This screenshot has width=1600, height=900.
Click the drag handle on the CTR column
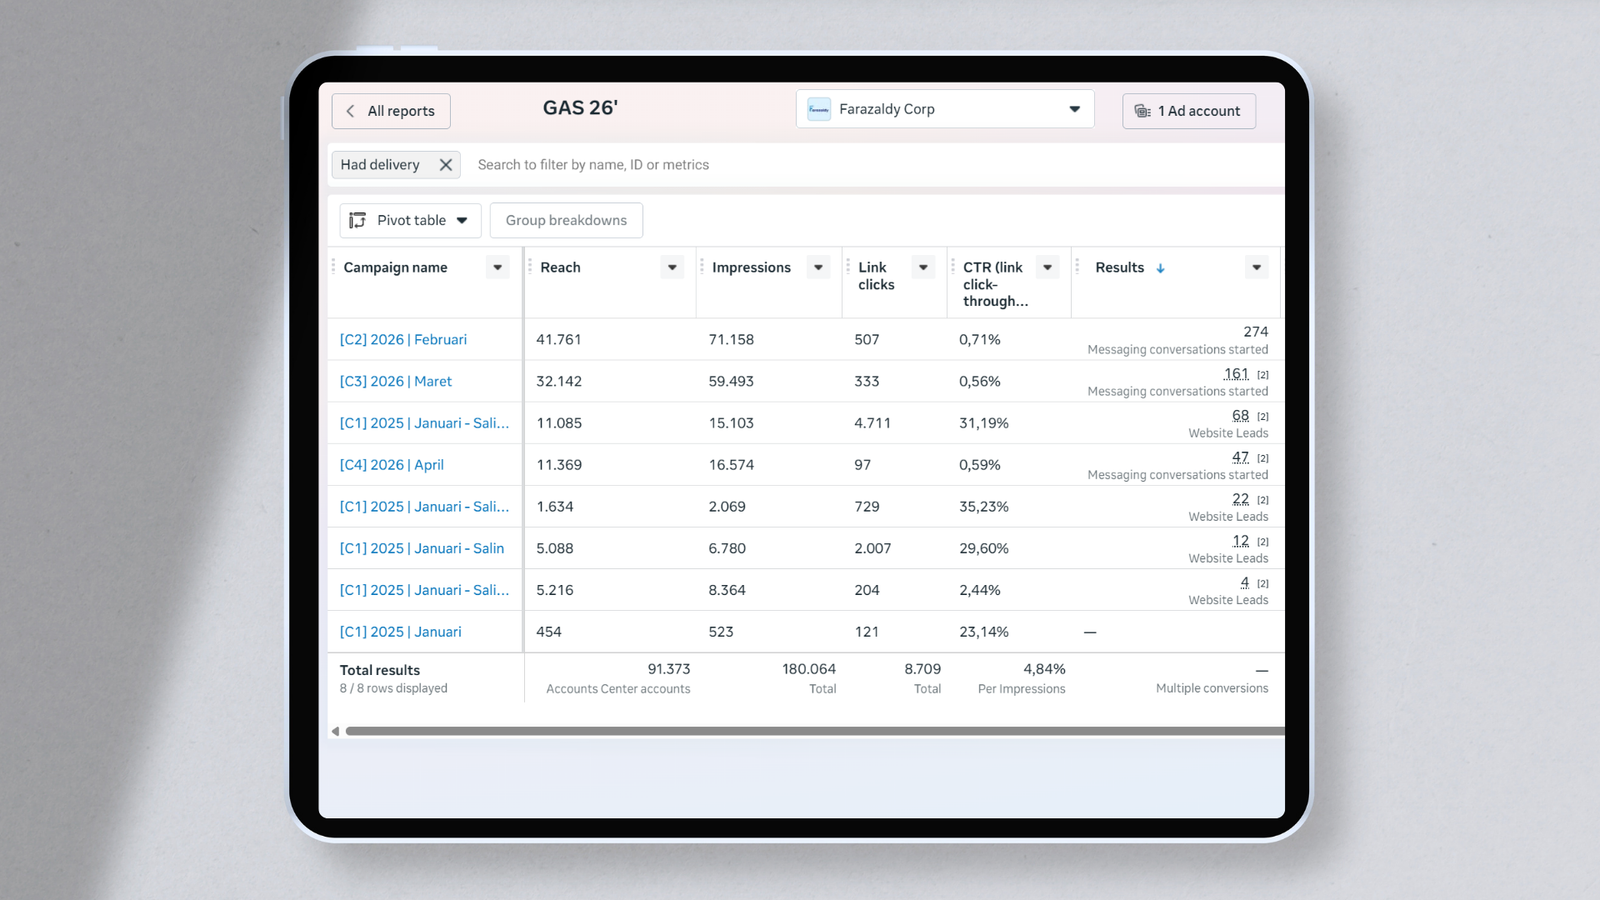point(953,267)
